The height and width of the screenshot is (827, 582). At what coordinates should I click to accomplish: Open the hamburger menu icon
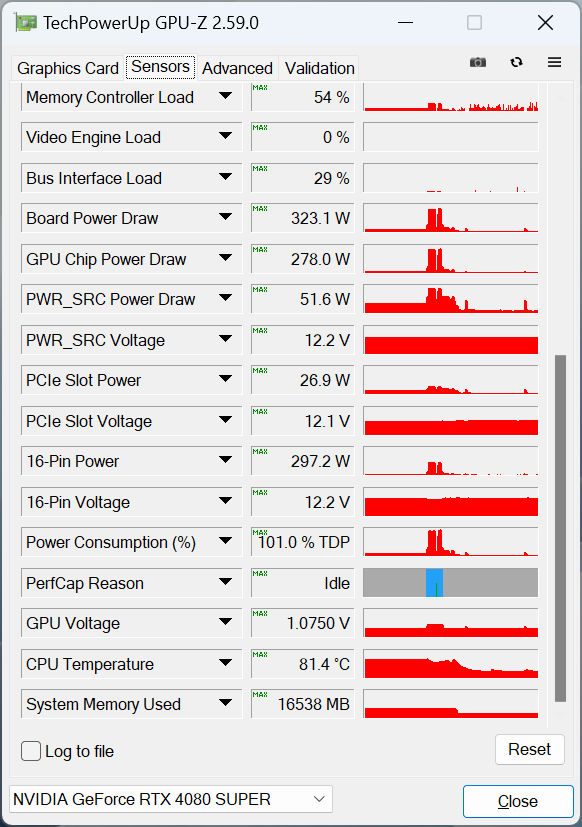[x=554, y=62]
